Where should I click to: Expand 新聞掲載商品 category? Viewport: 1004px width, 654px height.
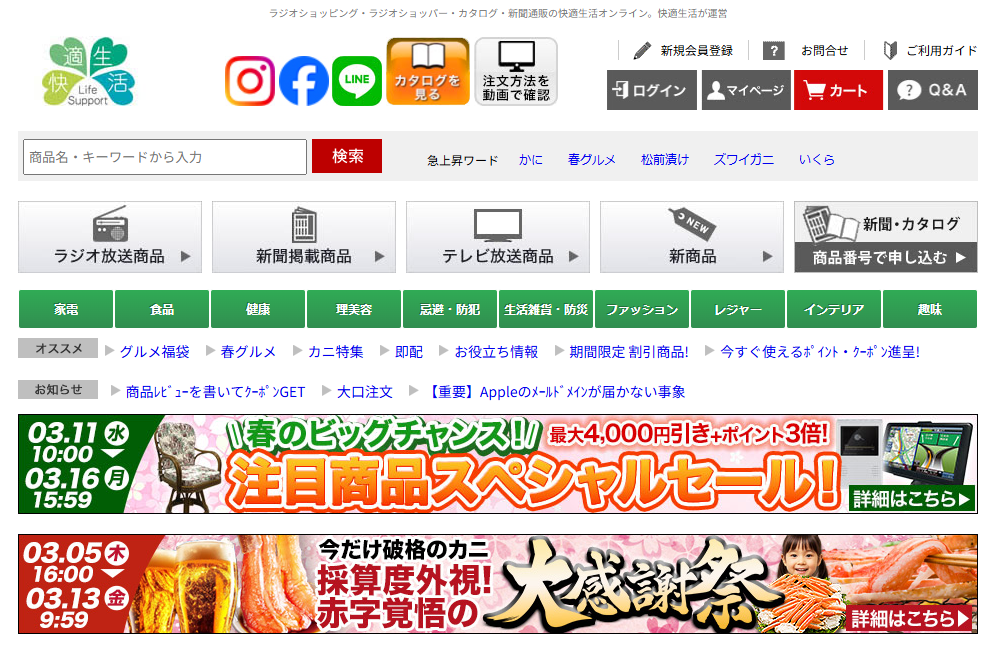tap(304, 237)
